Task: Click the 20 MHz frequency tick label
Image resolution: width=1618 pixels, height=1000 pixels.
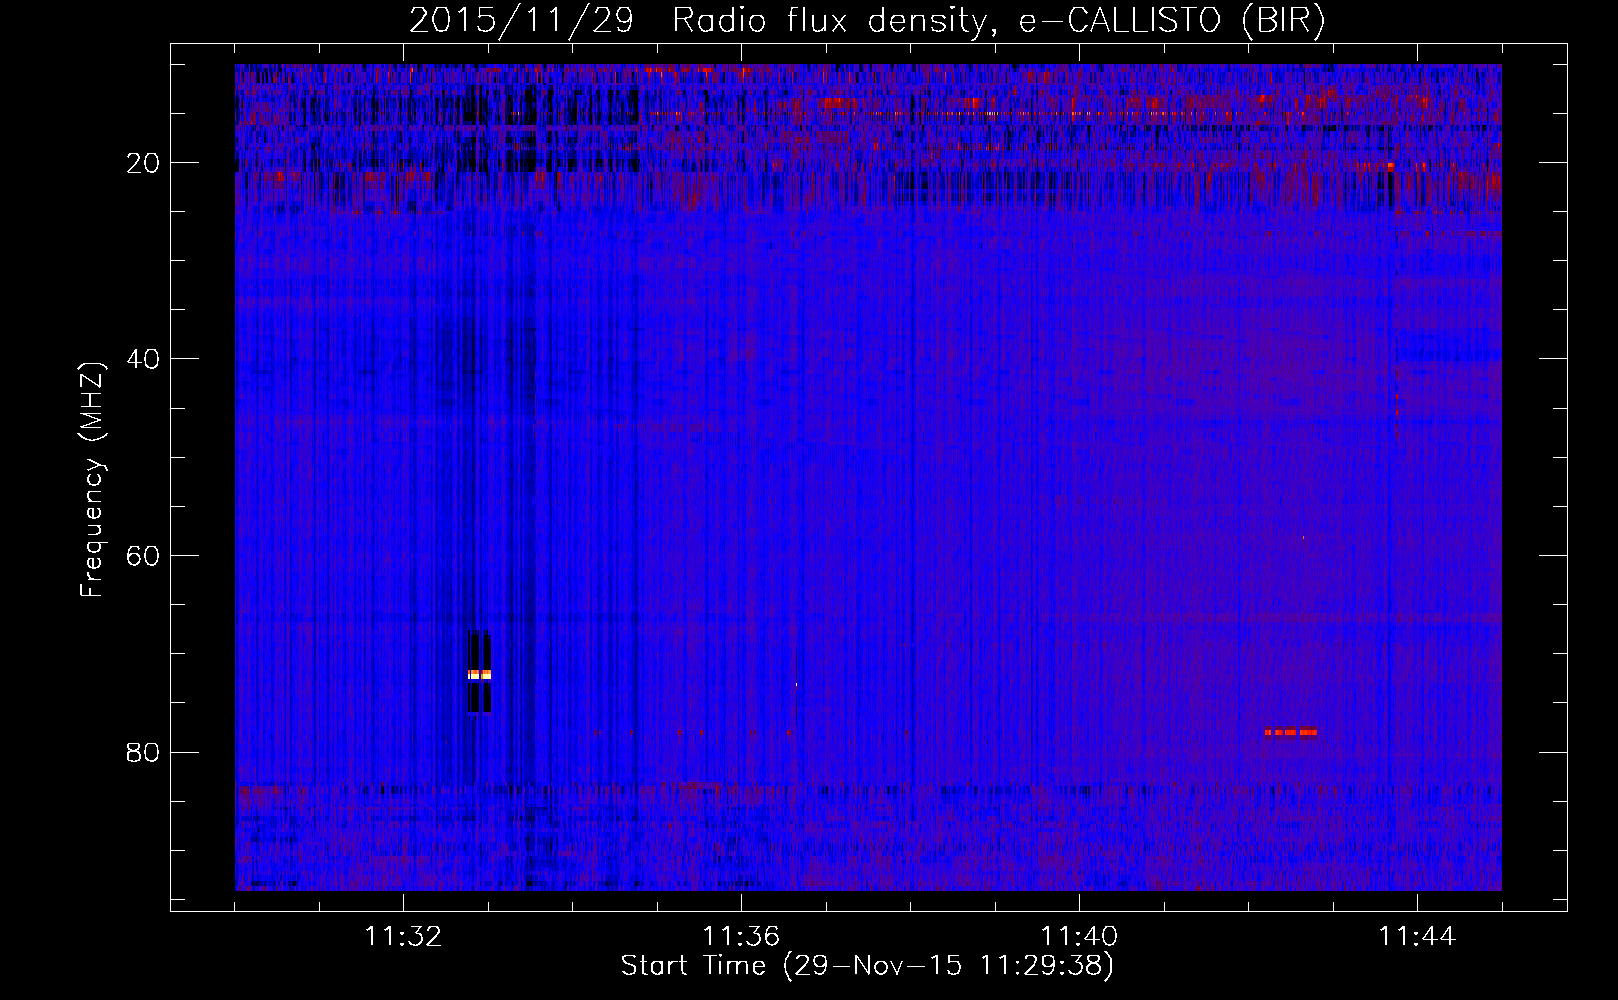Action: [x=143, y=163]
